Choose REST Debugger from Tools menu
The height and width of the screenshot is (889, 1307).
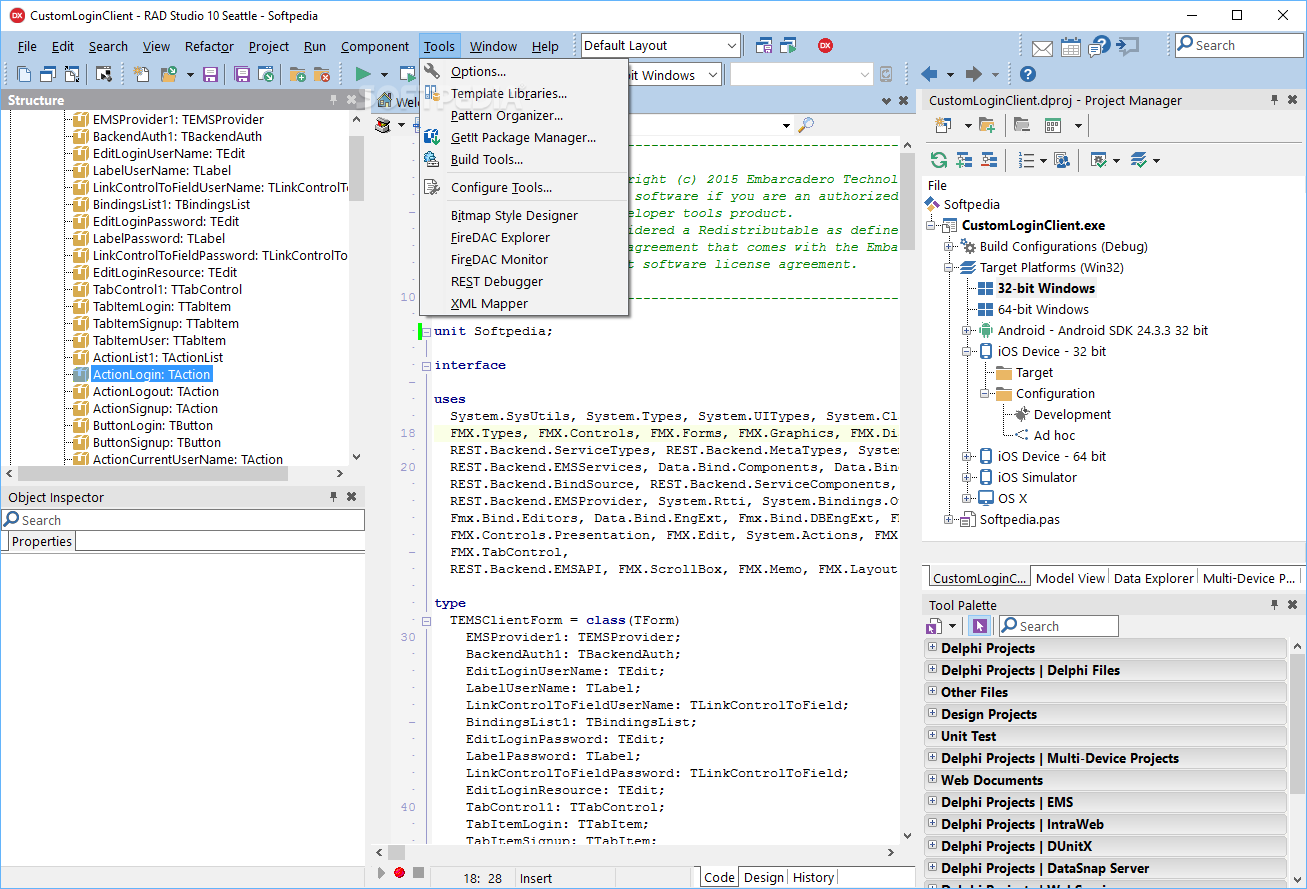pyautogui.click(x=497, y=281)
